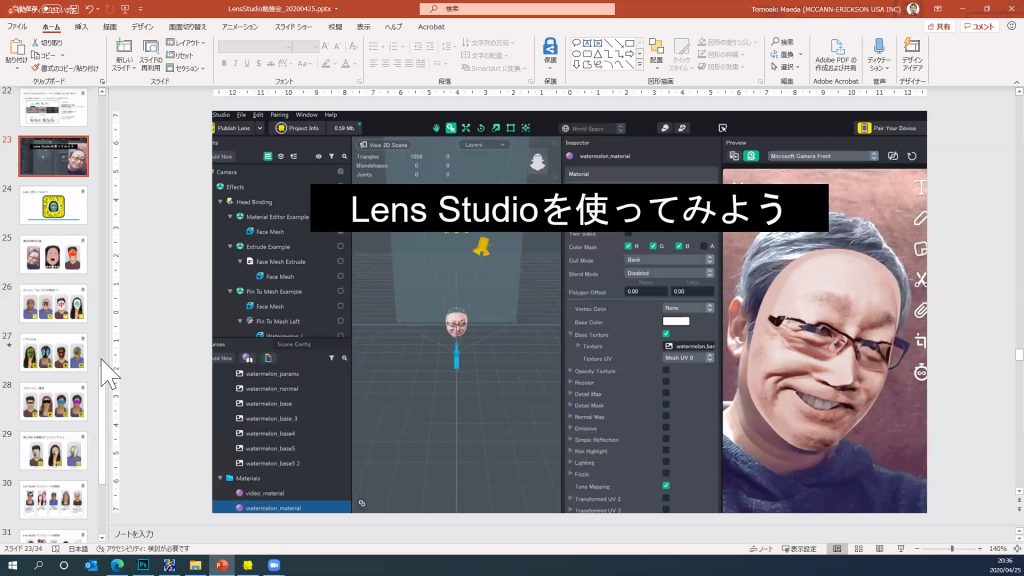Viewport: 1024px width, 576px height.
Task: Click the Undo arrow in the title bar
Action: pos(89,9)
